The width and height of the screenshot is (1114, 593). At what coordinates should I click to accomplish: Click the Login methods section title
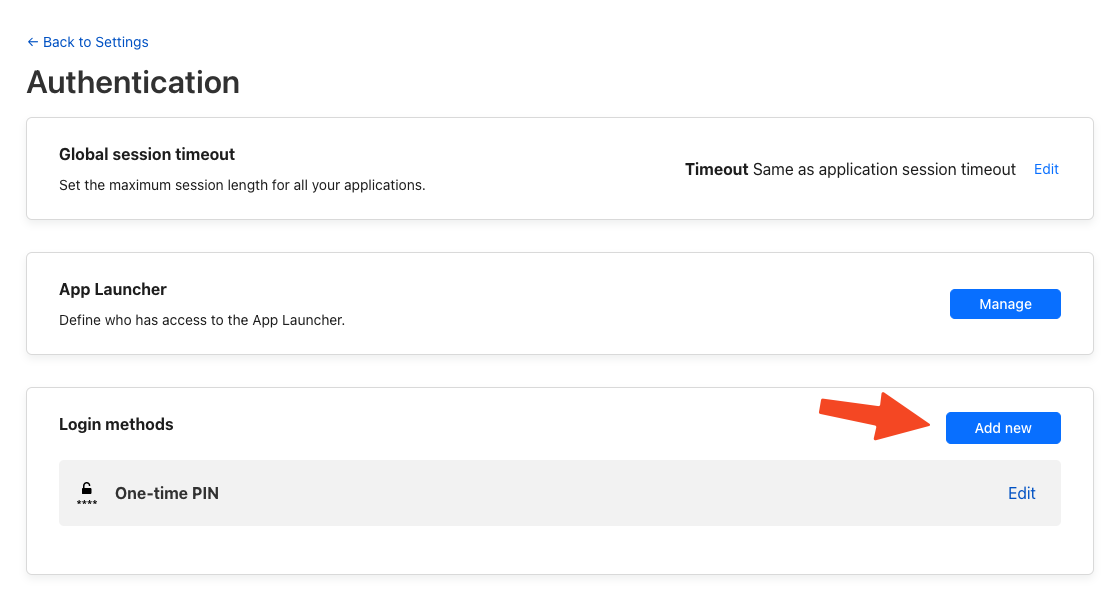[116, 424]
